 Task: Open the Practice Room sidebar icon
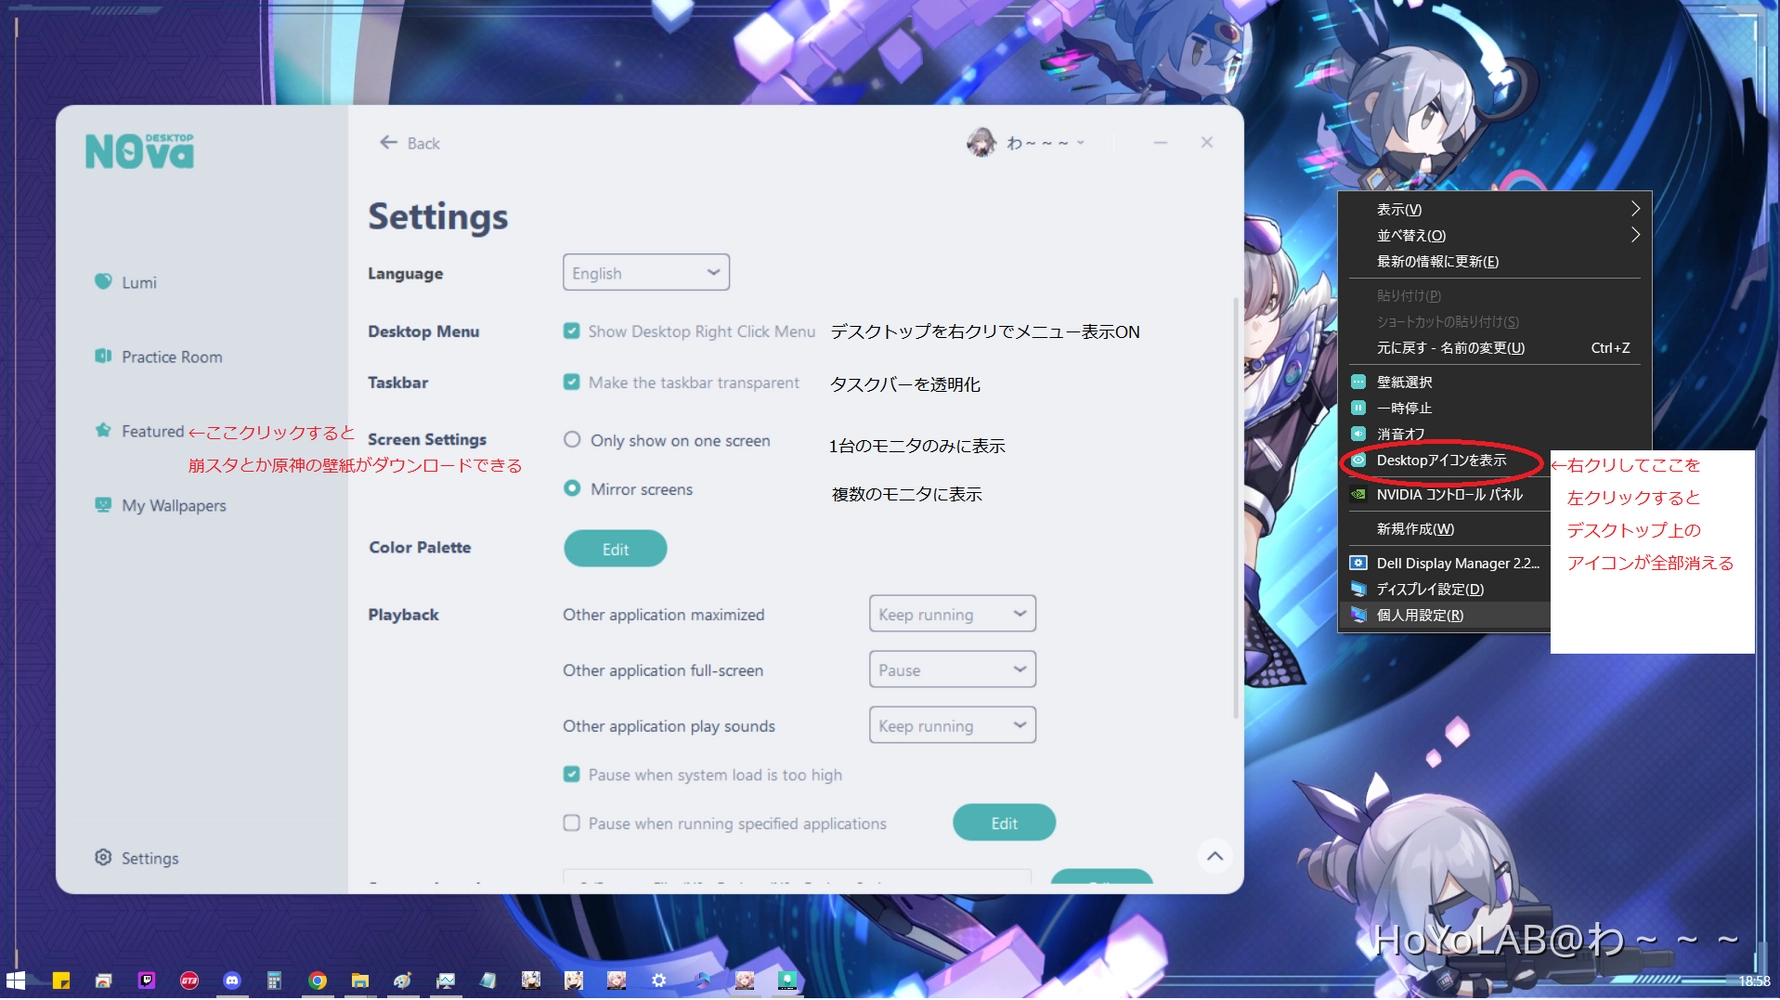pyautogui.click(x=170, y=356)
